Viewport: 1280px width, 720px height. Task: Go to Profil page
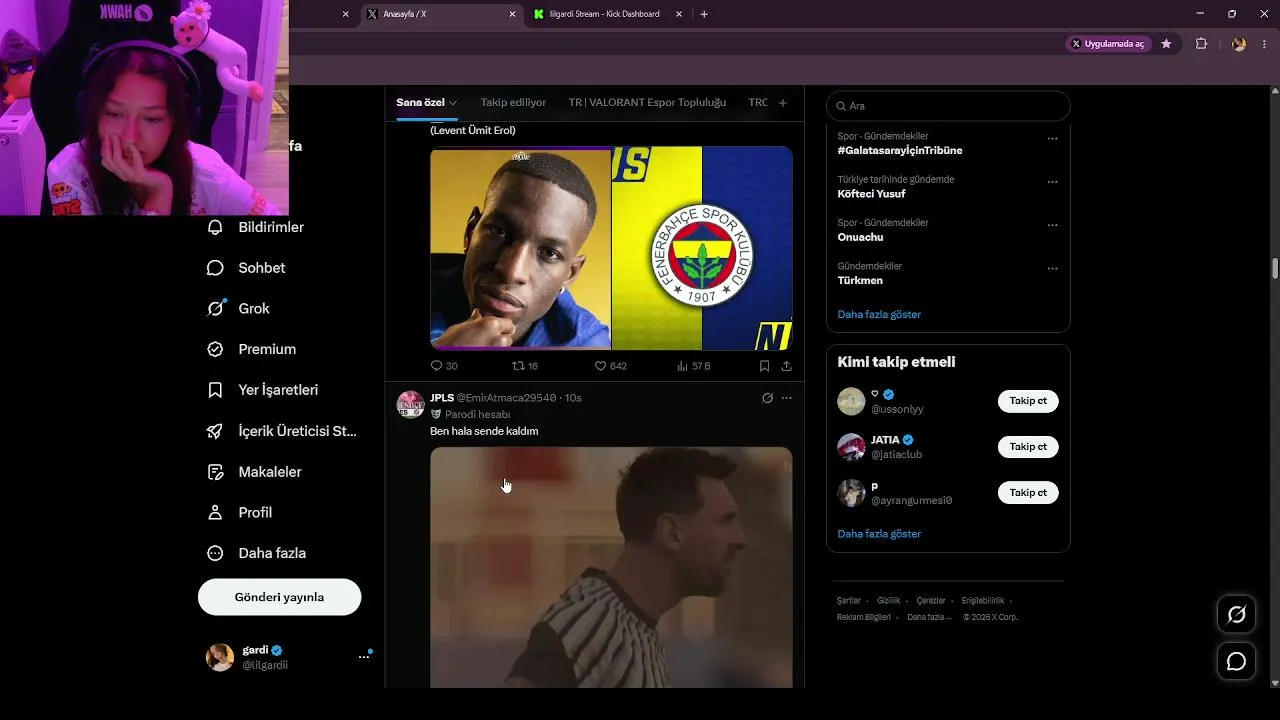(x=239, y=512)
